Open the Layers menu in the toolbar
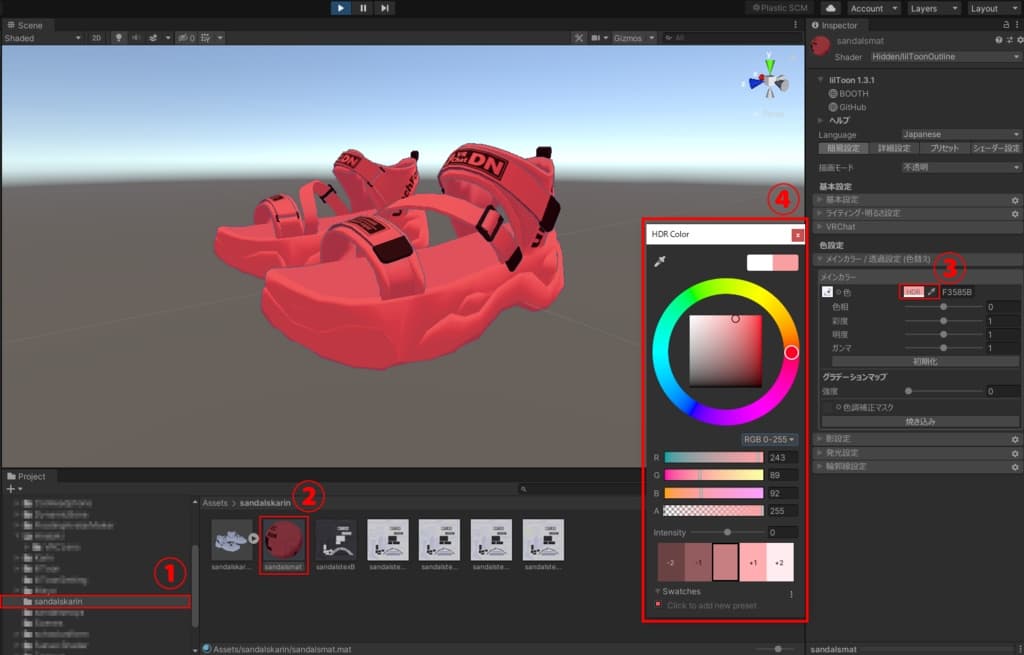 [934, 8]
